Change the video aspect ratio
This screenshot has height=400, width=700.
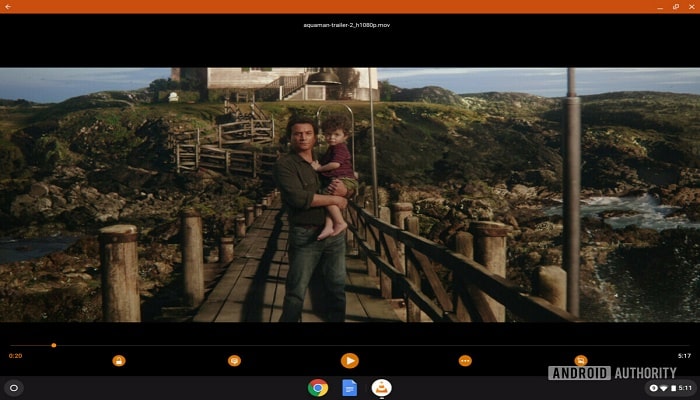point(581,360)
